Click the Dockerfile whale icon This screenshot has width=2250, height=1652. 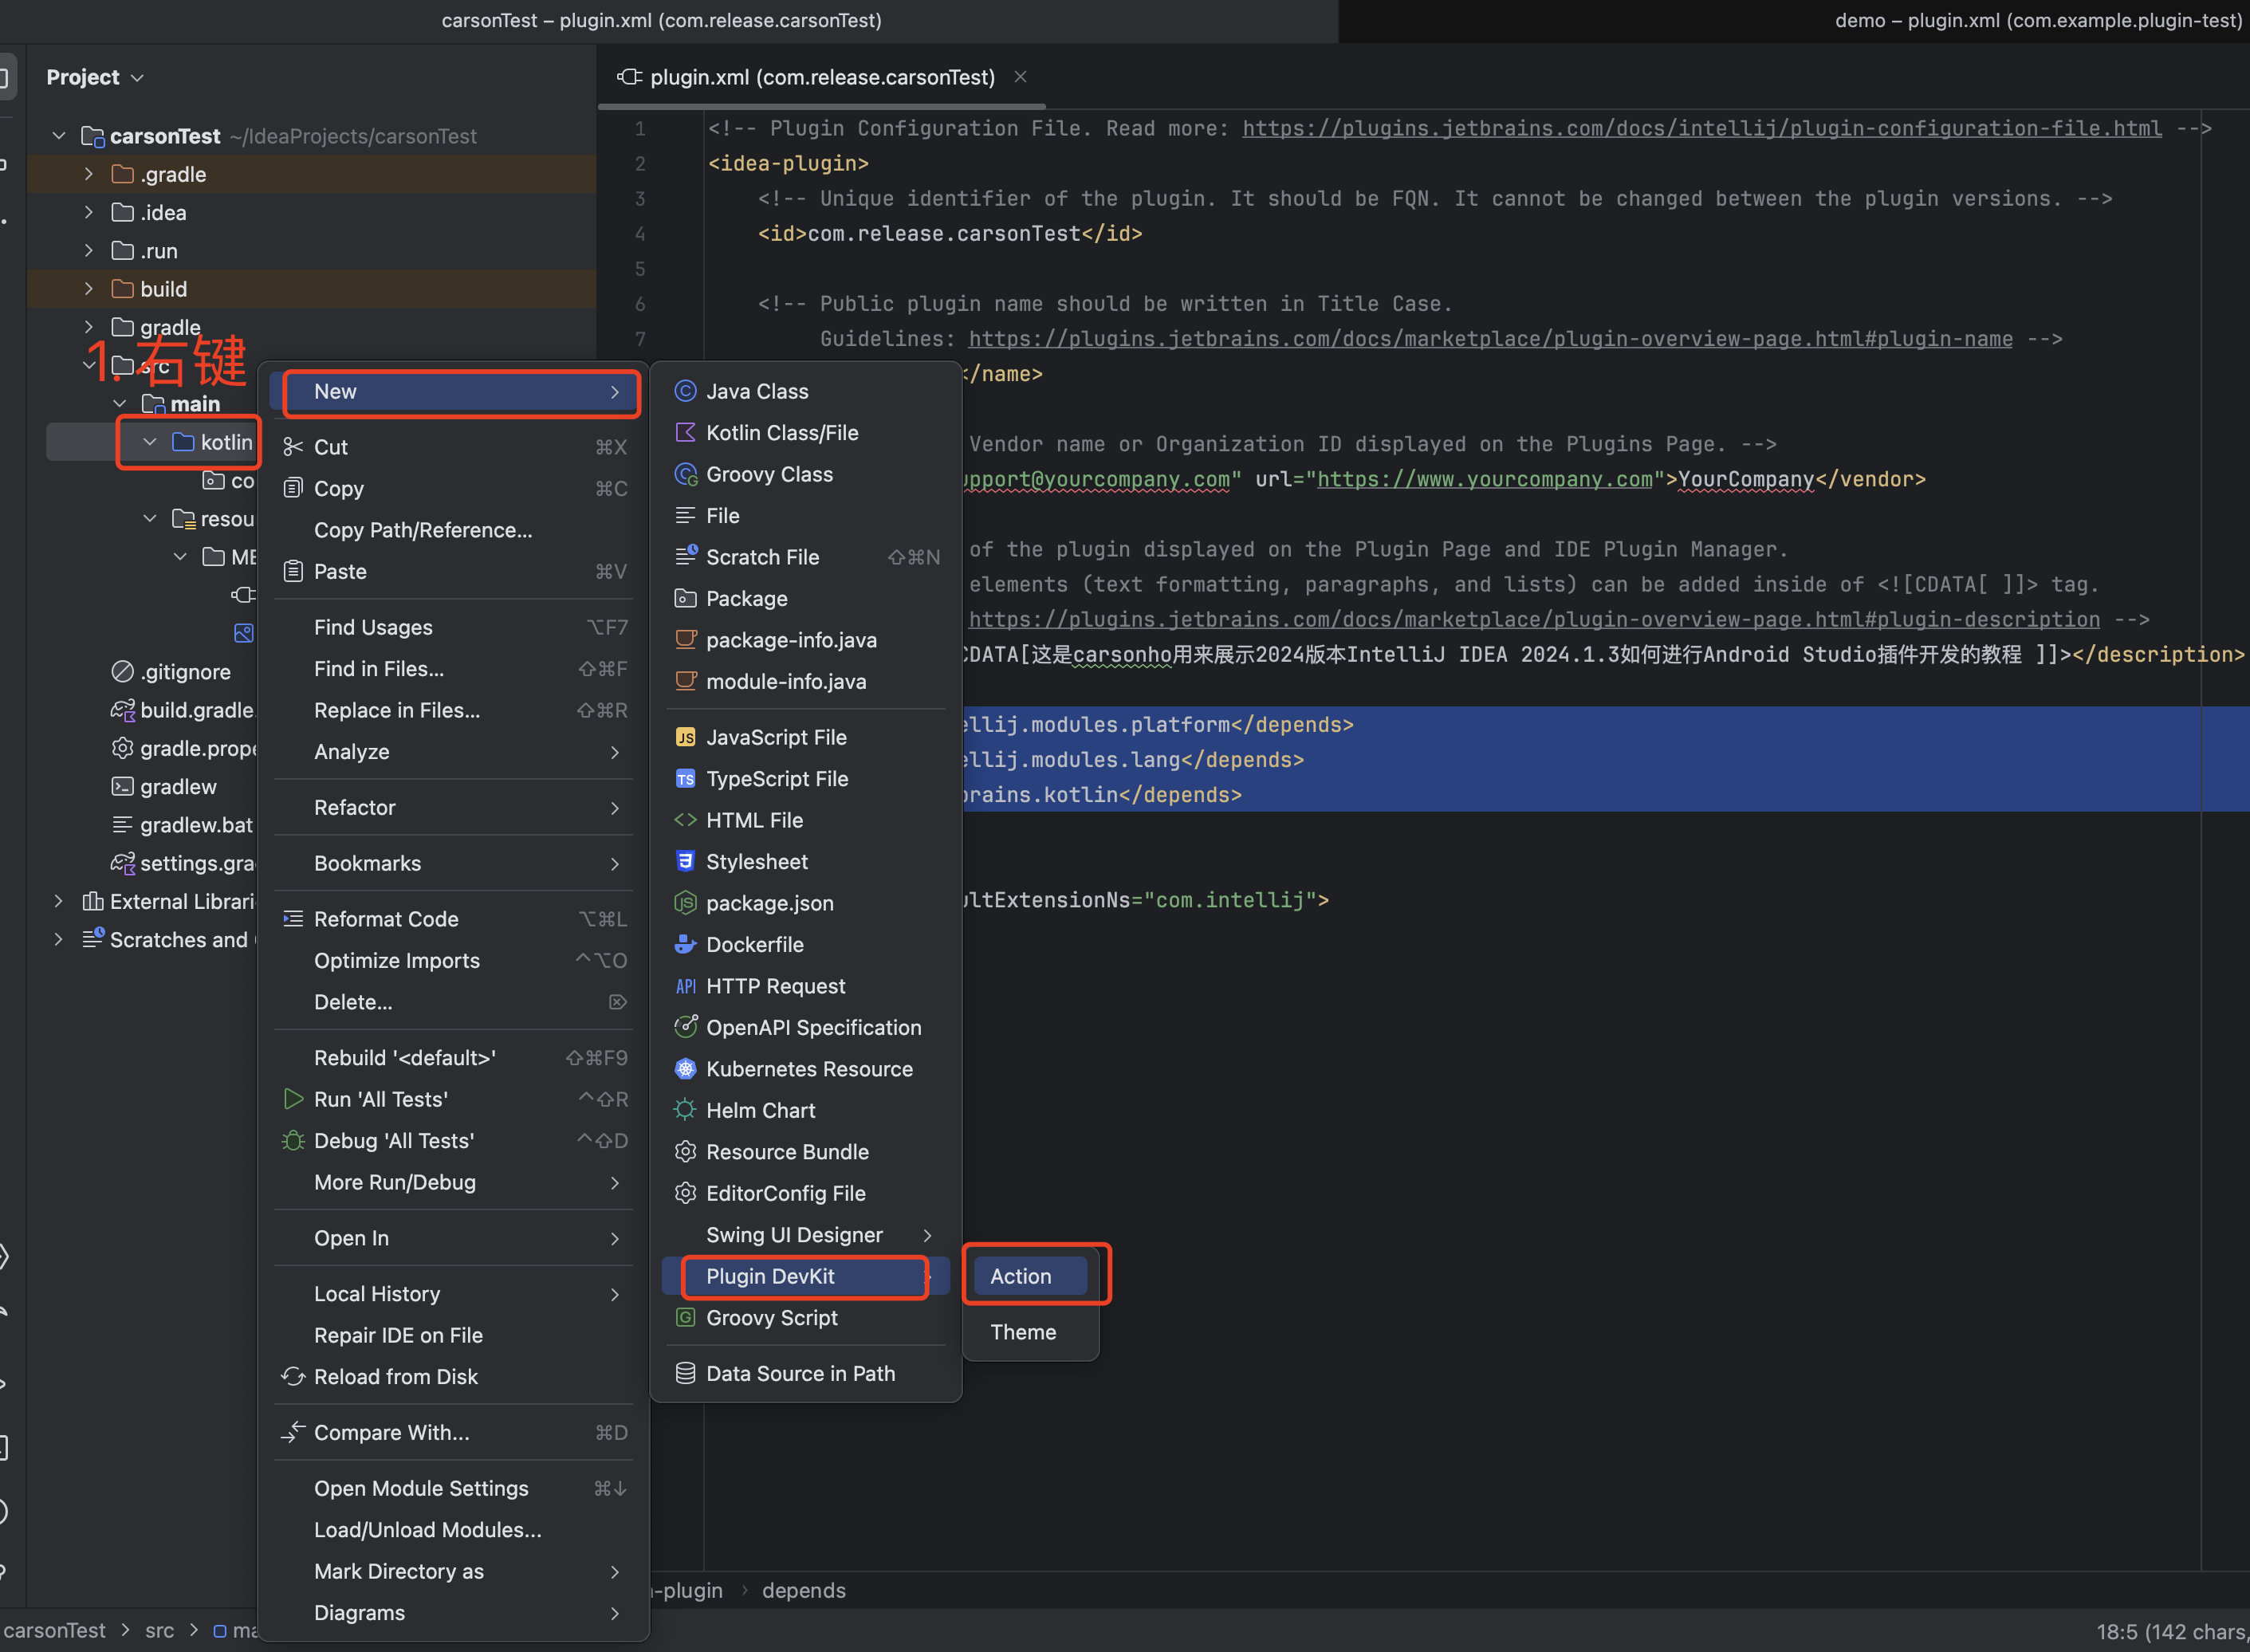685,944
